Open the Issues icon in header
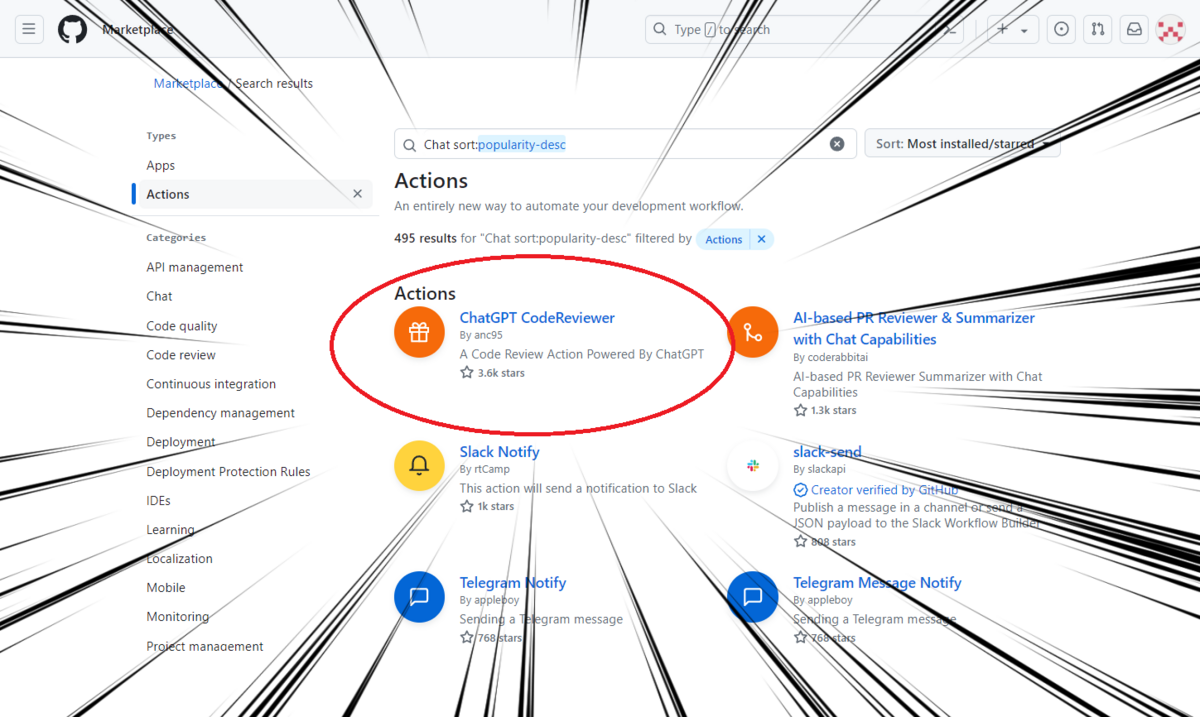Viewport: 1200px width, 717px height. tap(1062, 30)
